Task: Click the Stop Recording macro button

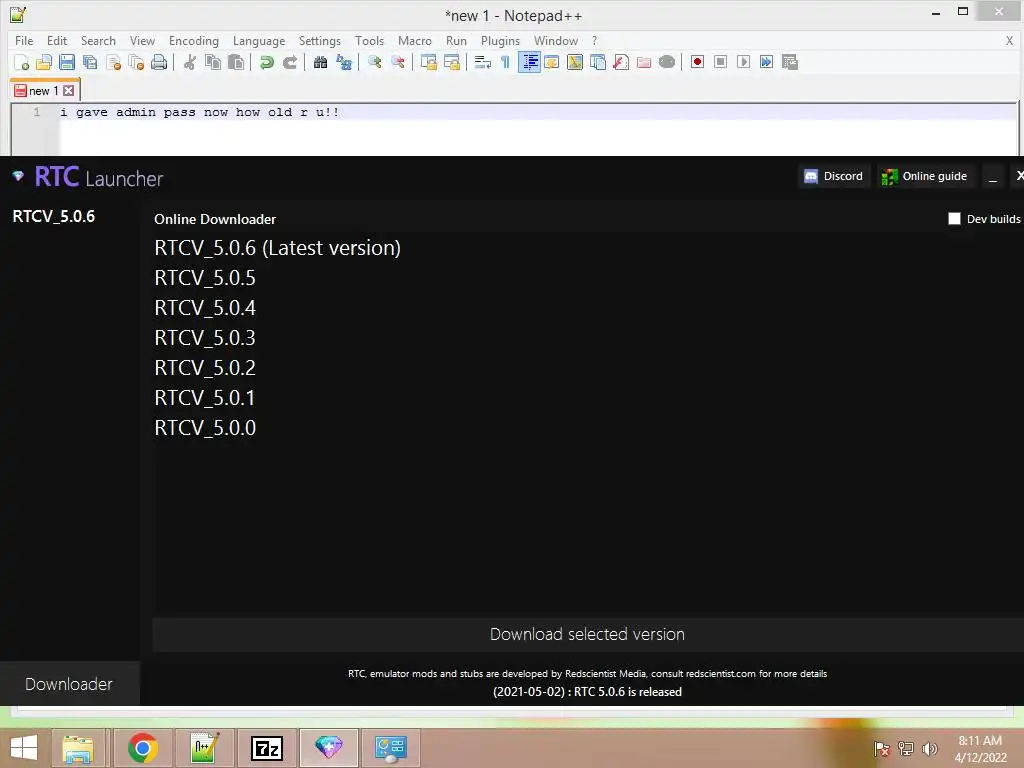Action: [720, 62]
